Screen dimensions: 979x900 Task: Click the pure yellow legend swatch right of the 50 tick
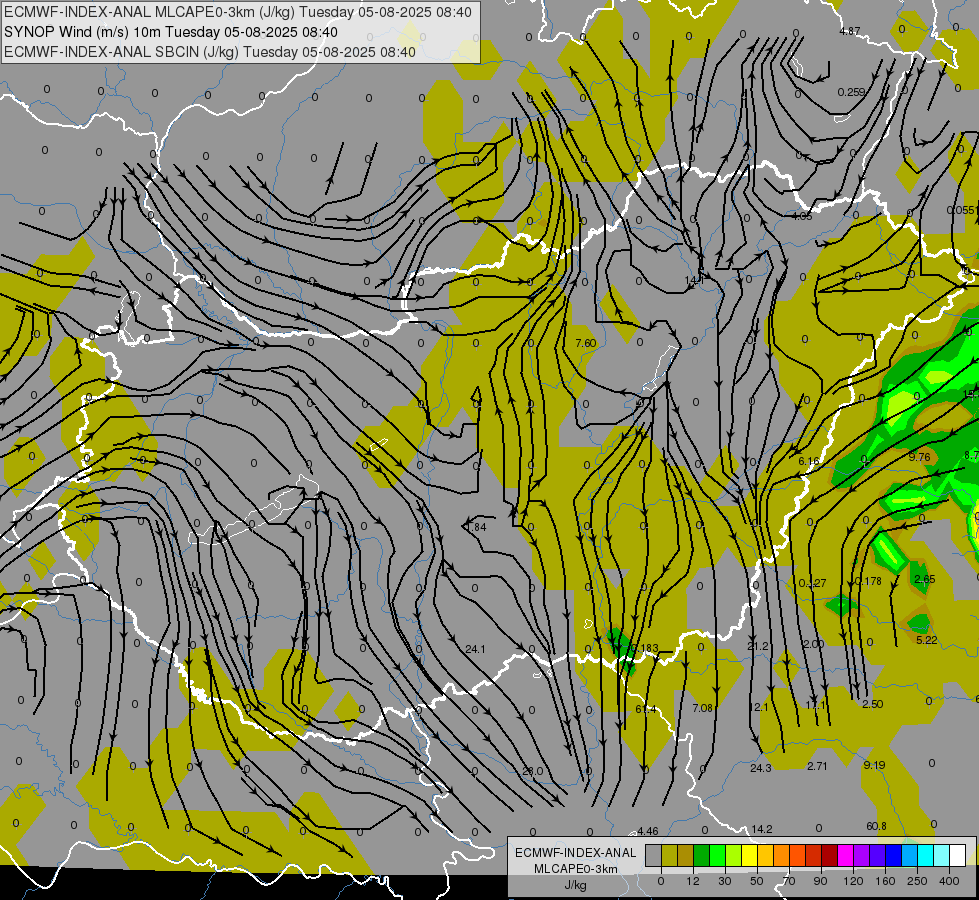(x=749, y=855)
